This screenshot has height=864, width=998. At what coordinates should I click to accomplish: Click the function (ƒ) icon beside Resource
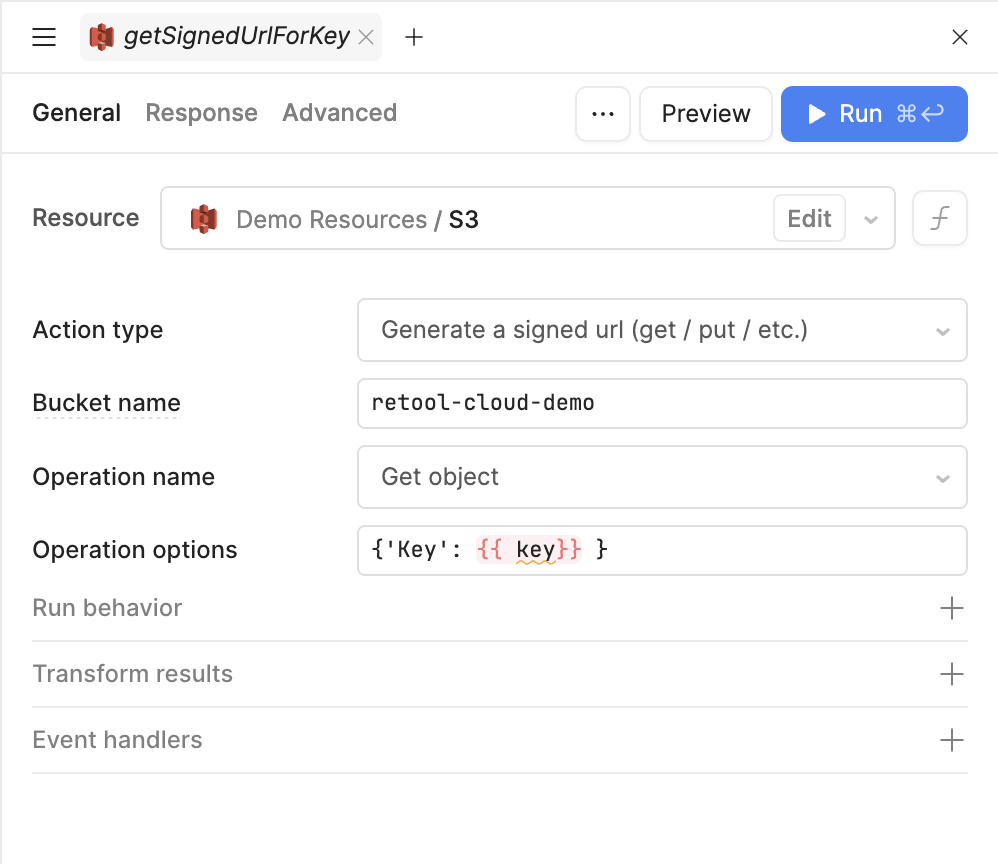pyautogui.click(x=939, y=218)
